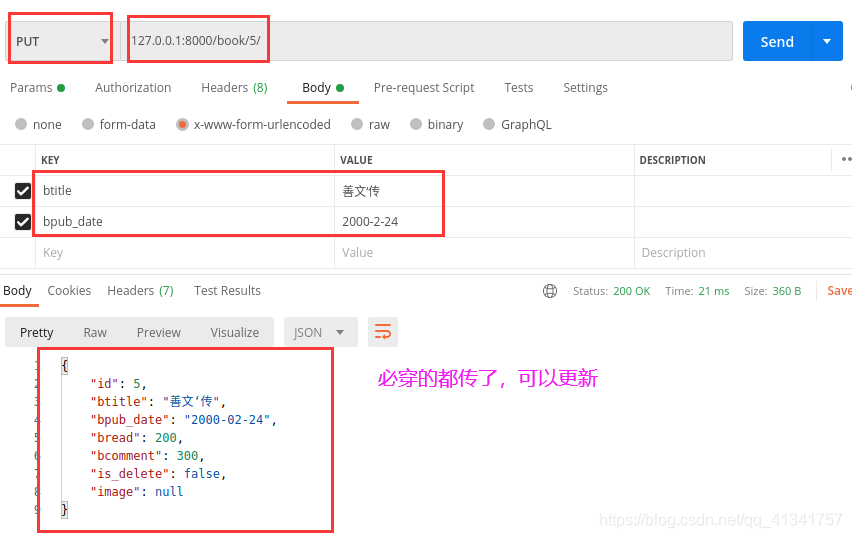
Task: Send the request
Action: pyautogui.click(x=777, y=41)
